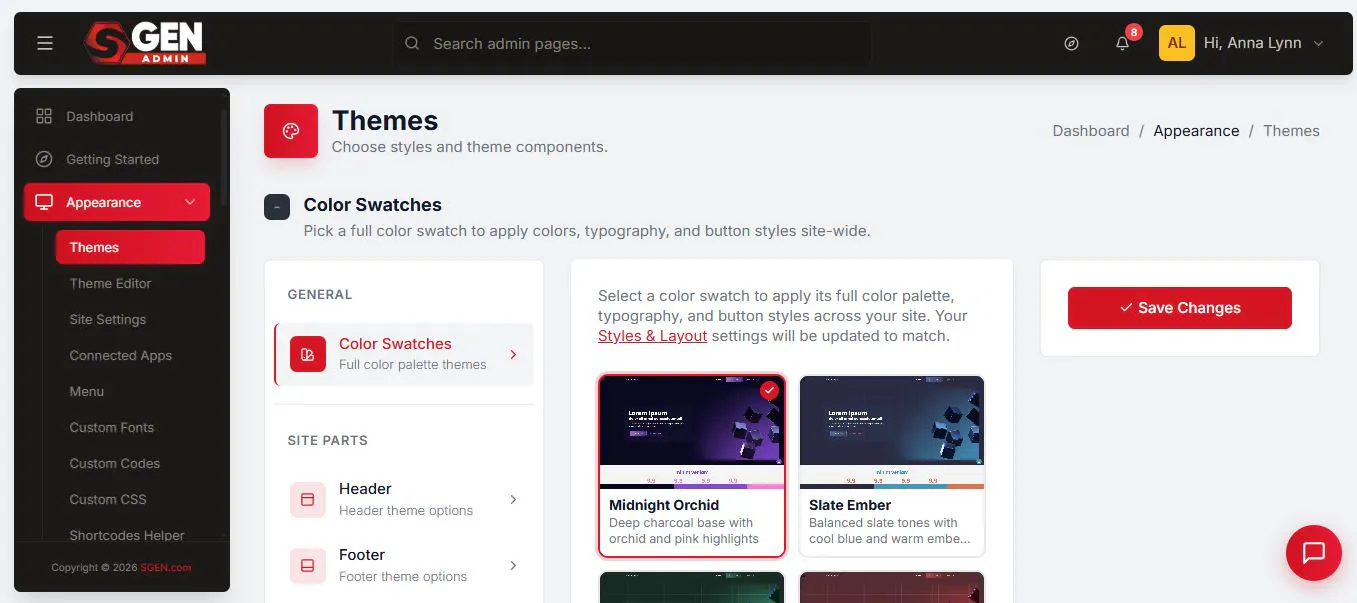
Task: Select the Midnight Orchid color swatch preview
Action: tap(692, 432)
